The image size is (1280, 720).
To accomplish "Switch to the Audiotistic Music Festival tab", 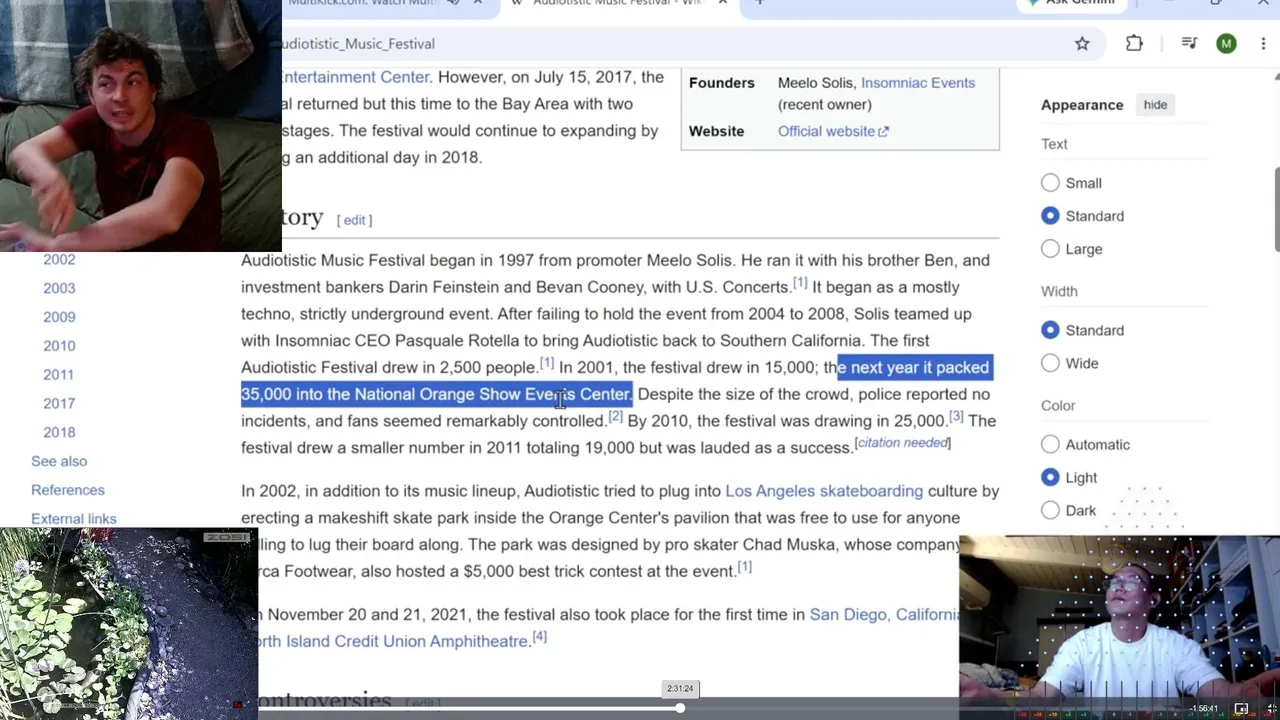I will click(617, 3).
